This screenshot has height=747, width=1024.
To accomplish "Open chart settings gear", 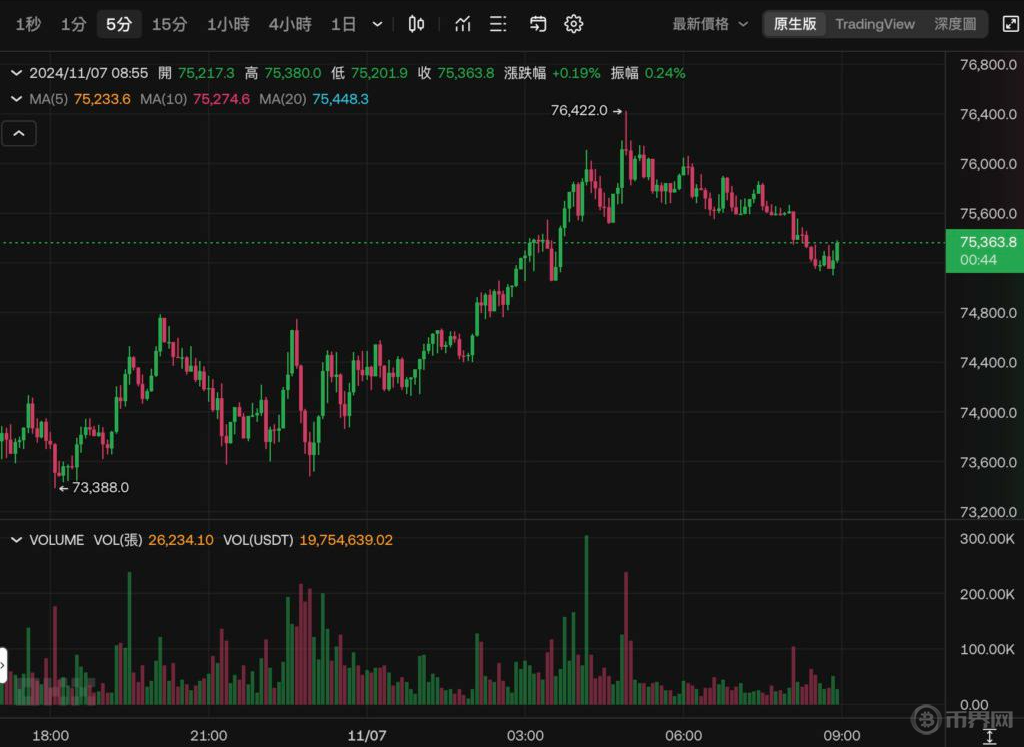I will click(573, 24).
